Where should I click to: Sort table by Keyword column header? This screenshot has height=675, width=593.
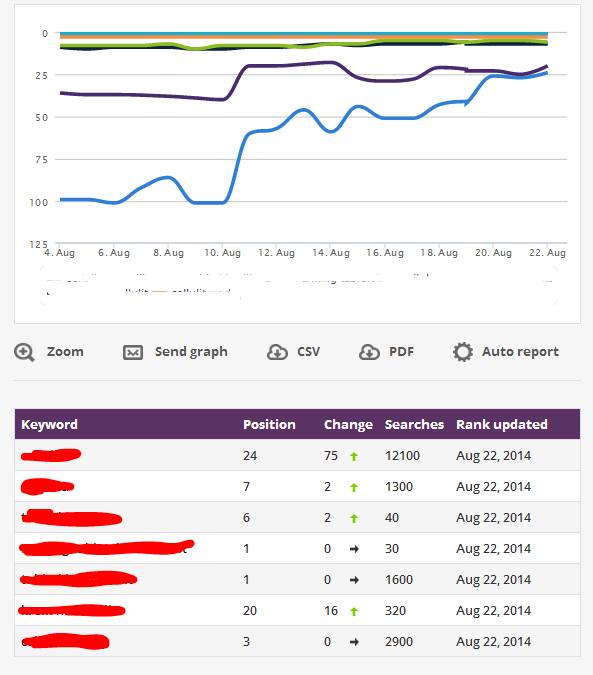pos(49,424)
